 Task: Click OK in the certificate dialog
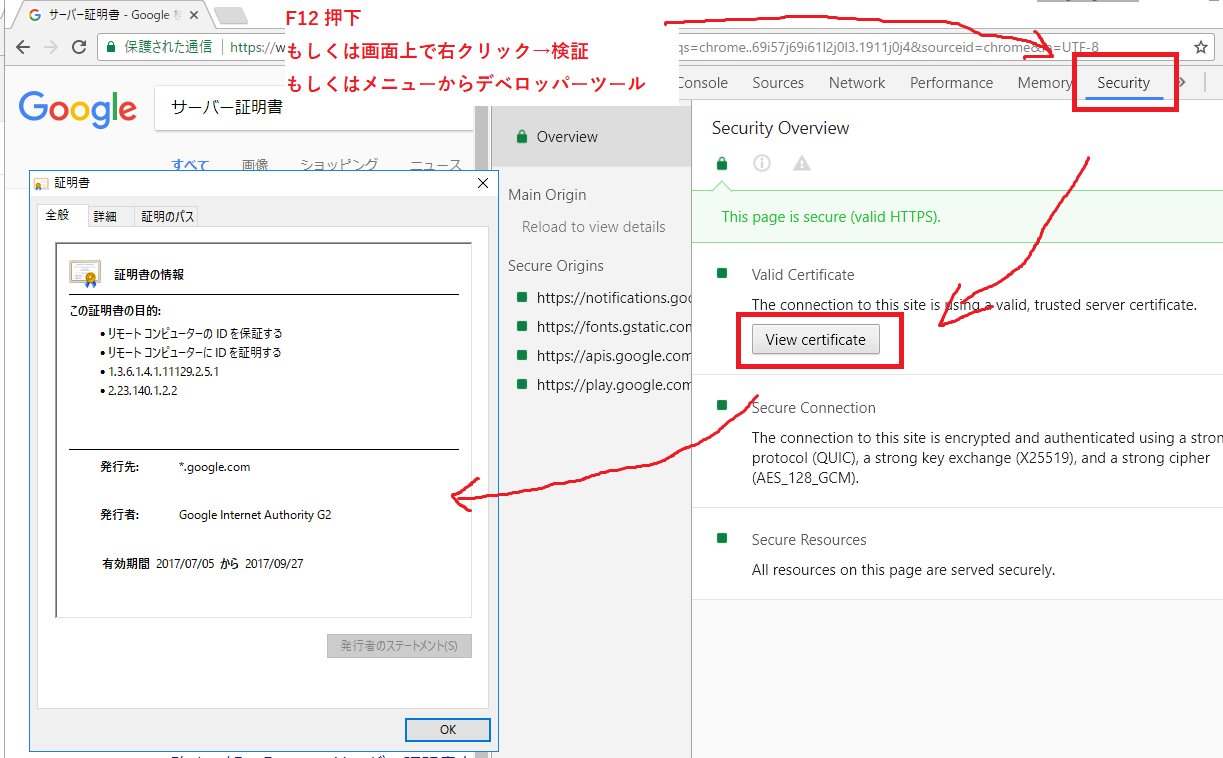(448, 730)
